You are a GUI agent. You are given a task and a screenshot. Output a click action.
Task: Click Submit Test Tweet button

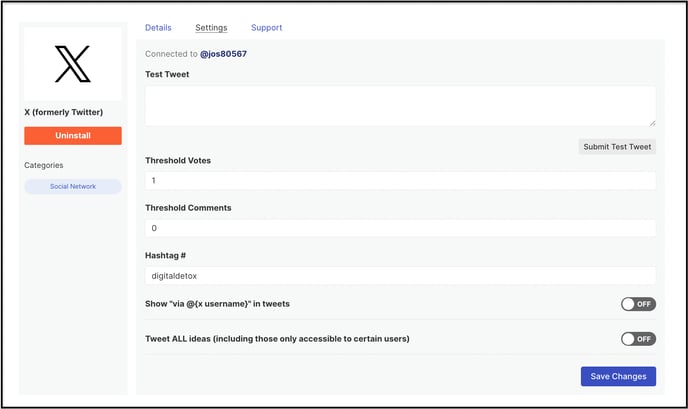617,147
